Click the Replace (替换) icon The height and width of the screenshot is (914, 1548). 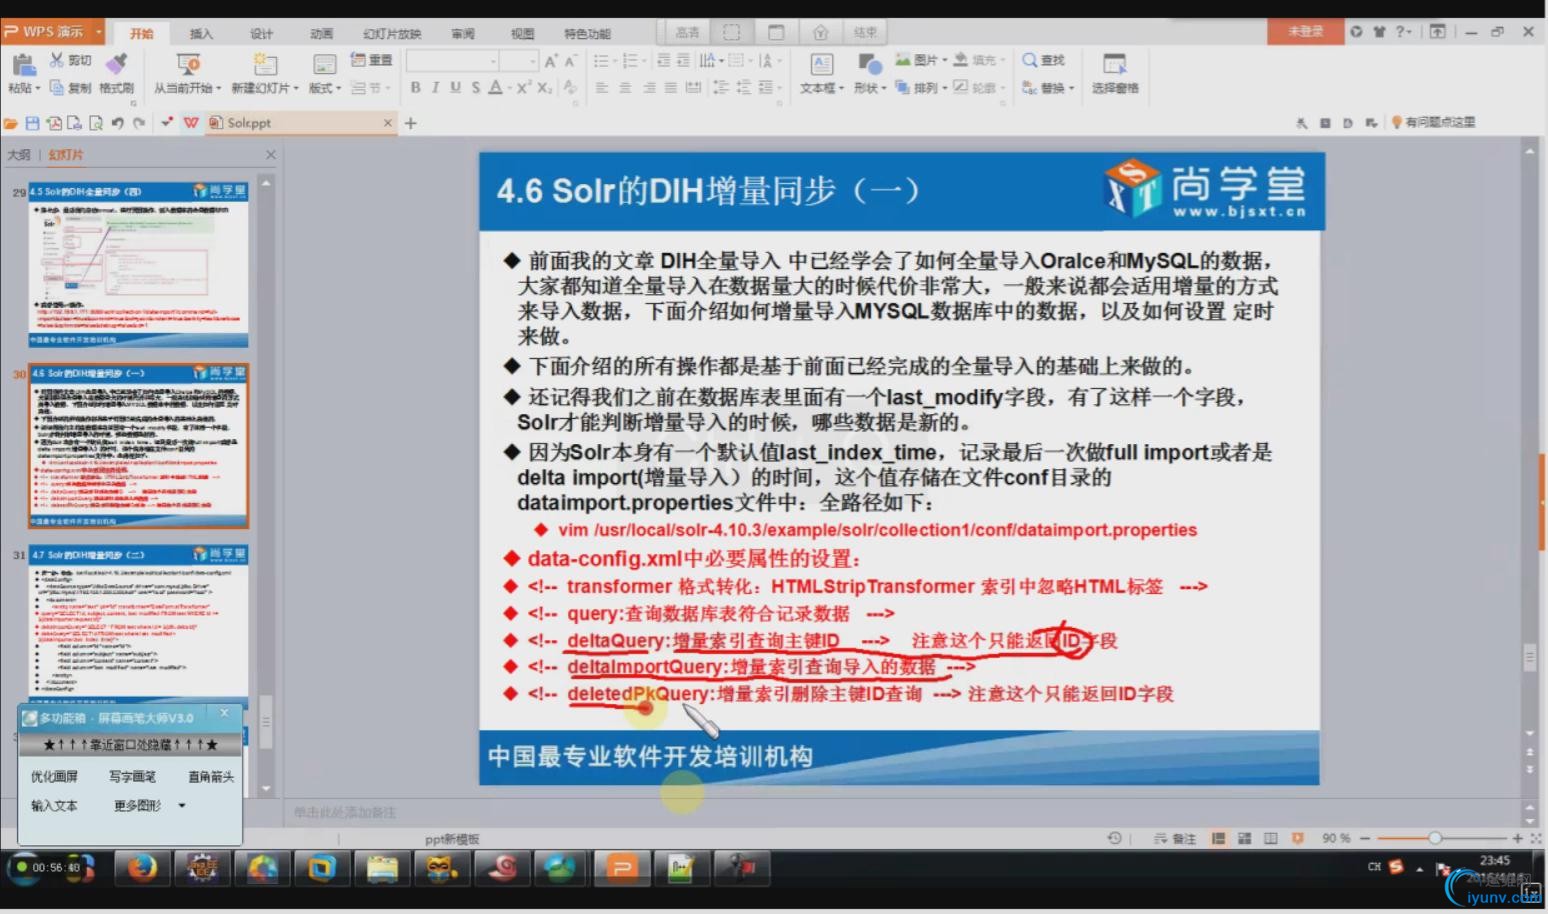coord(1029,88)
